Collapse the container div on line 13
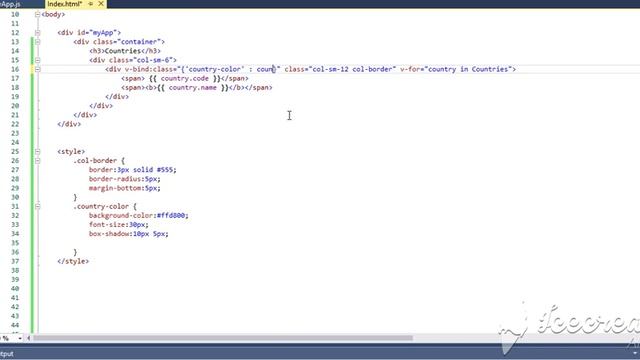640x360 pixels. tap(37, 42)
